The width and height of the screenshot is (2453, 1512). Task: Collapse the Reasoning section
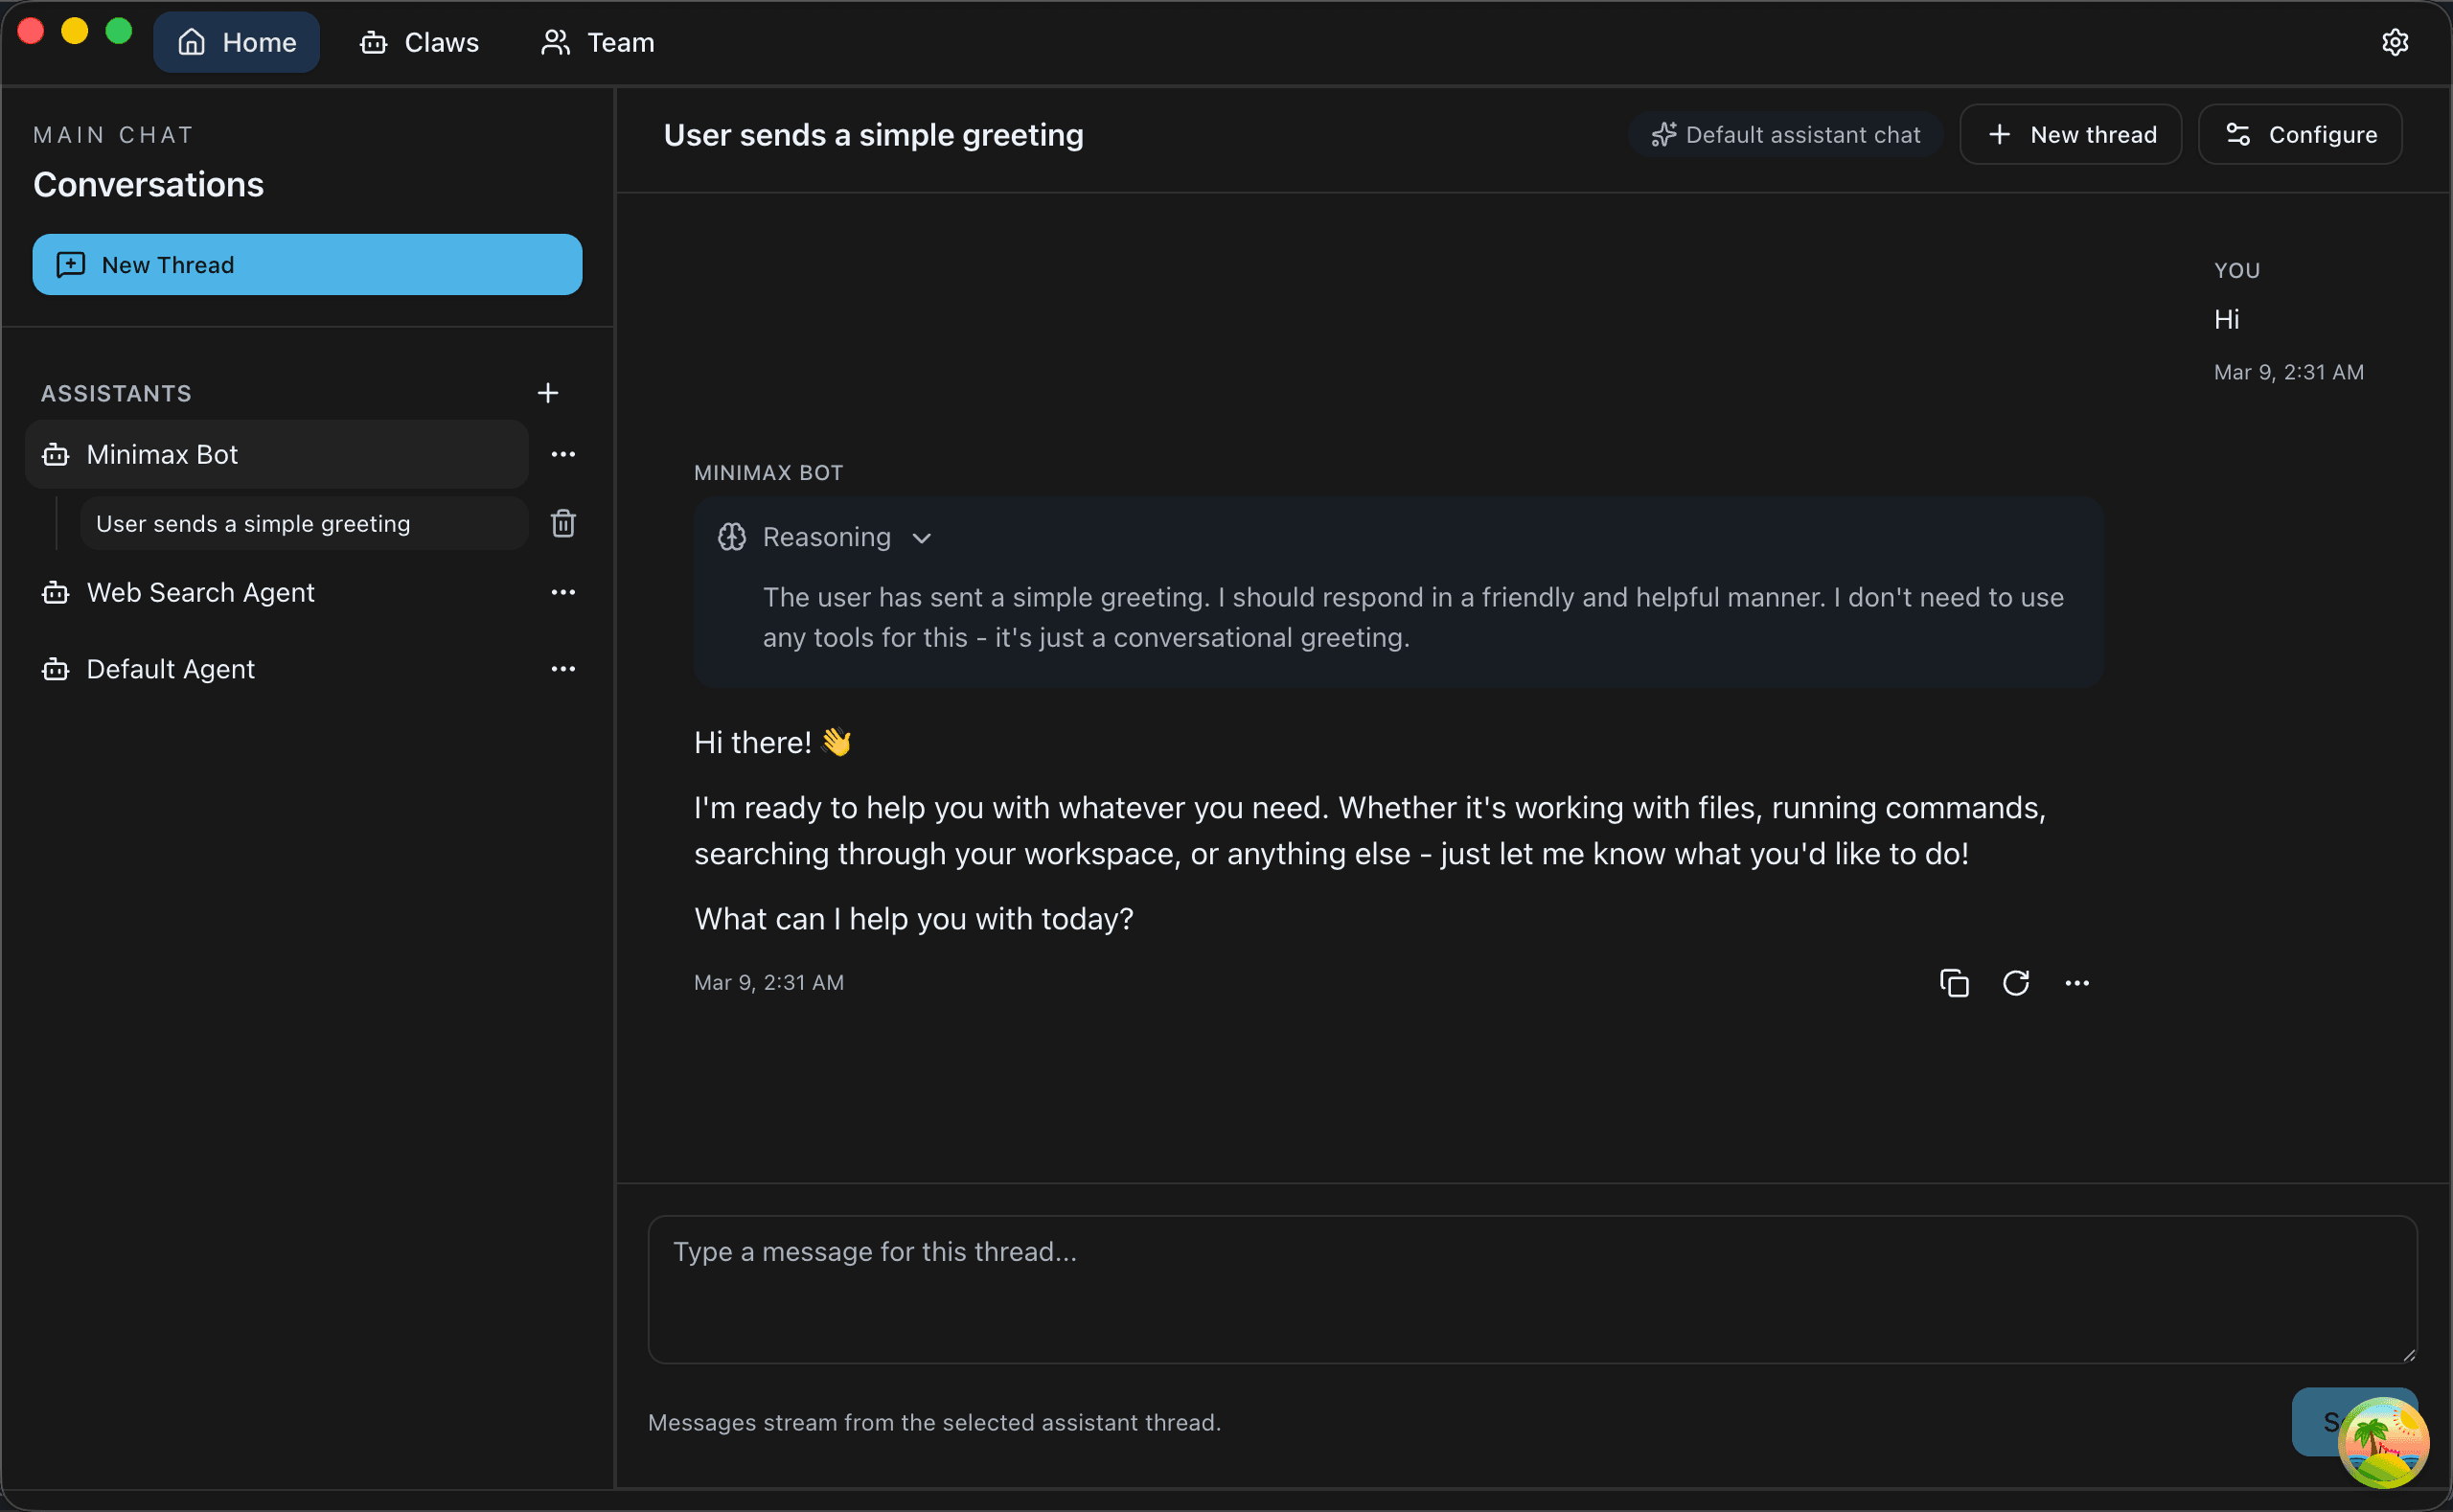pos(922,537)
